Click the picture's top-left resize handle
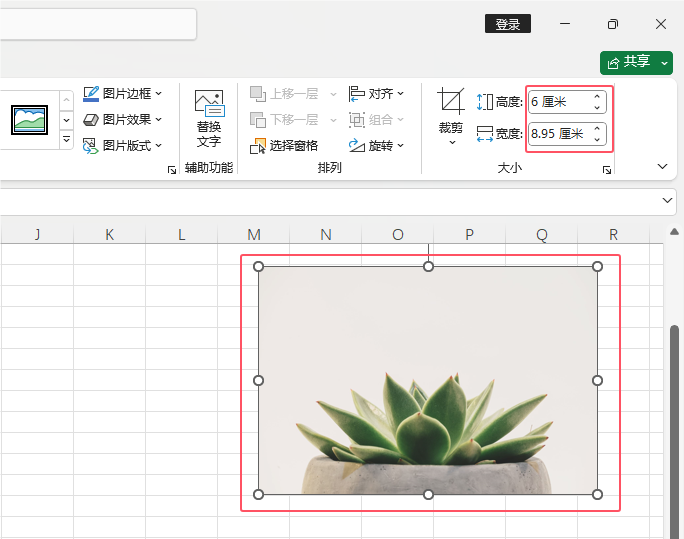This screenshot has width=684, height=539. (258, 266)
